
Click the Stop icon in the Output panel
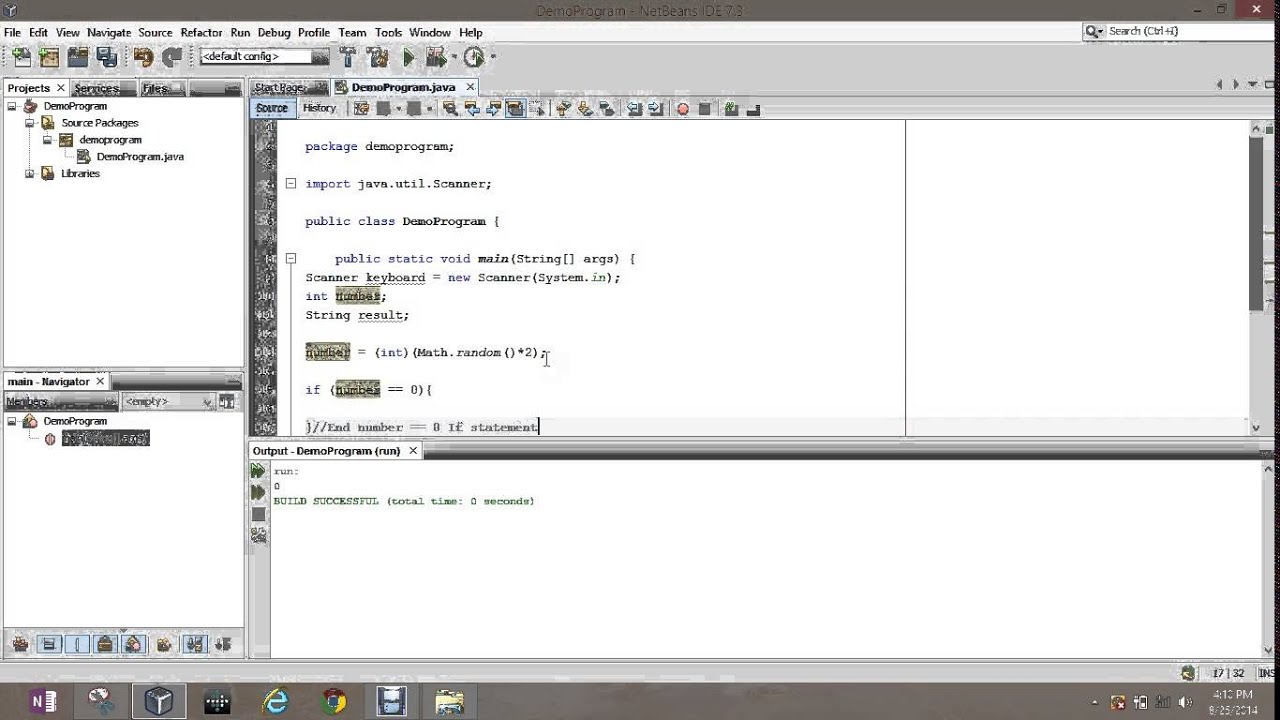click(x=258, y=514)
